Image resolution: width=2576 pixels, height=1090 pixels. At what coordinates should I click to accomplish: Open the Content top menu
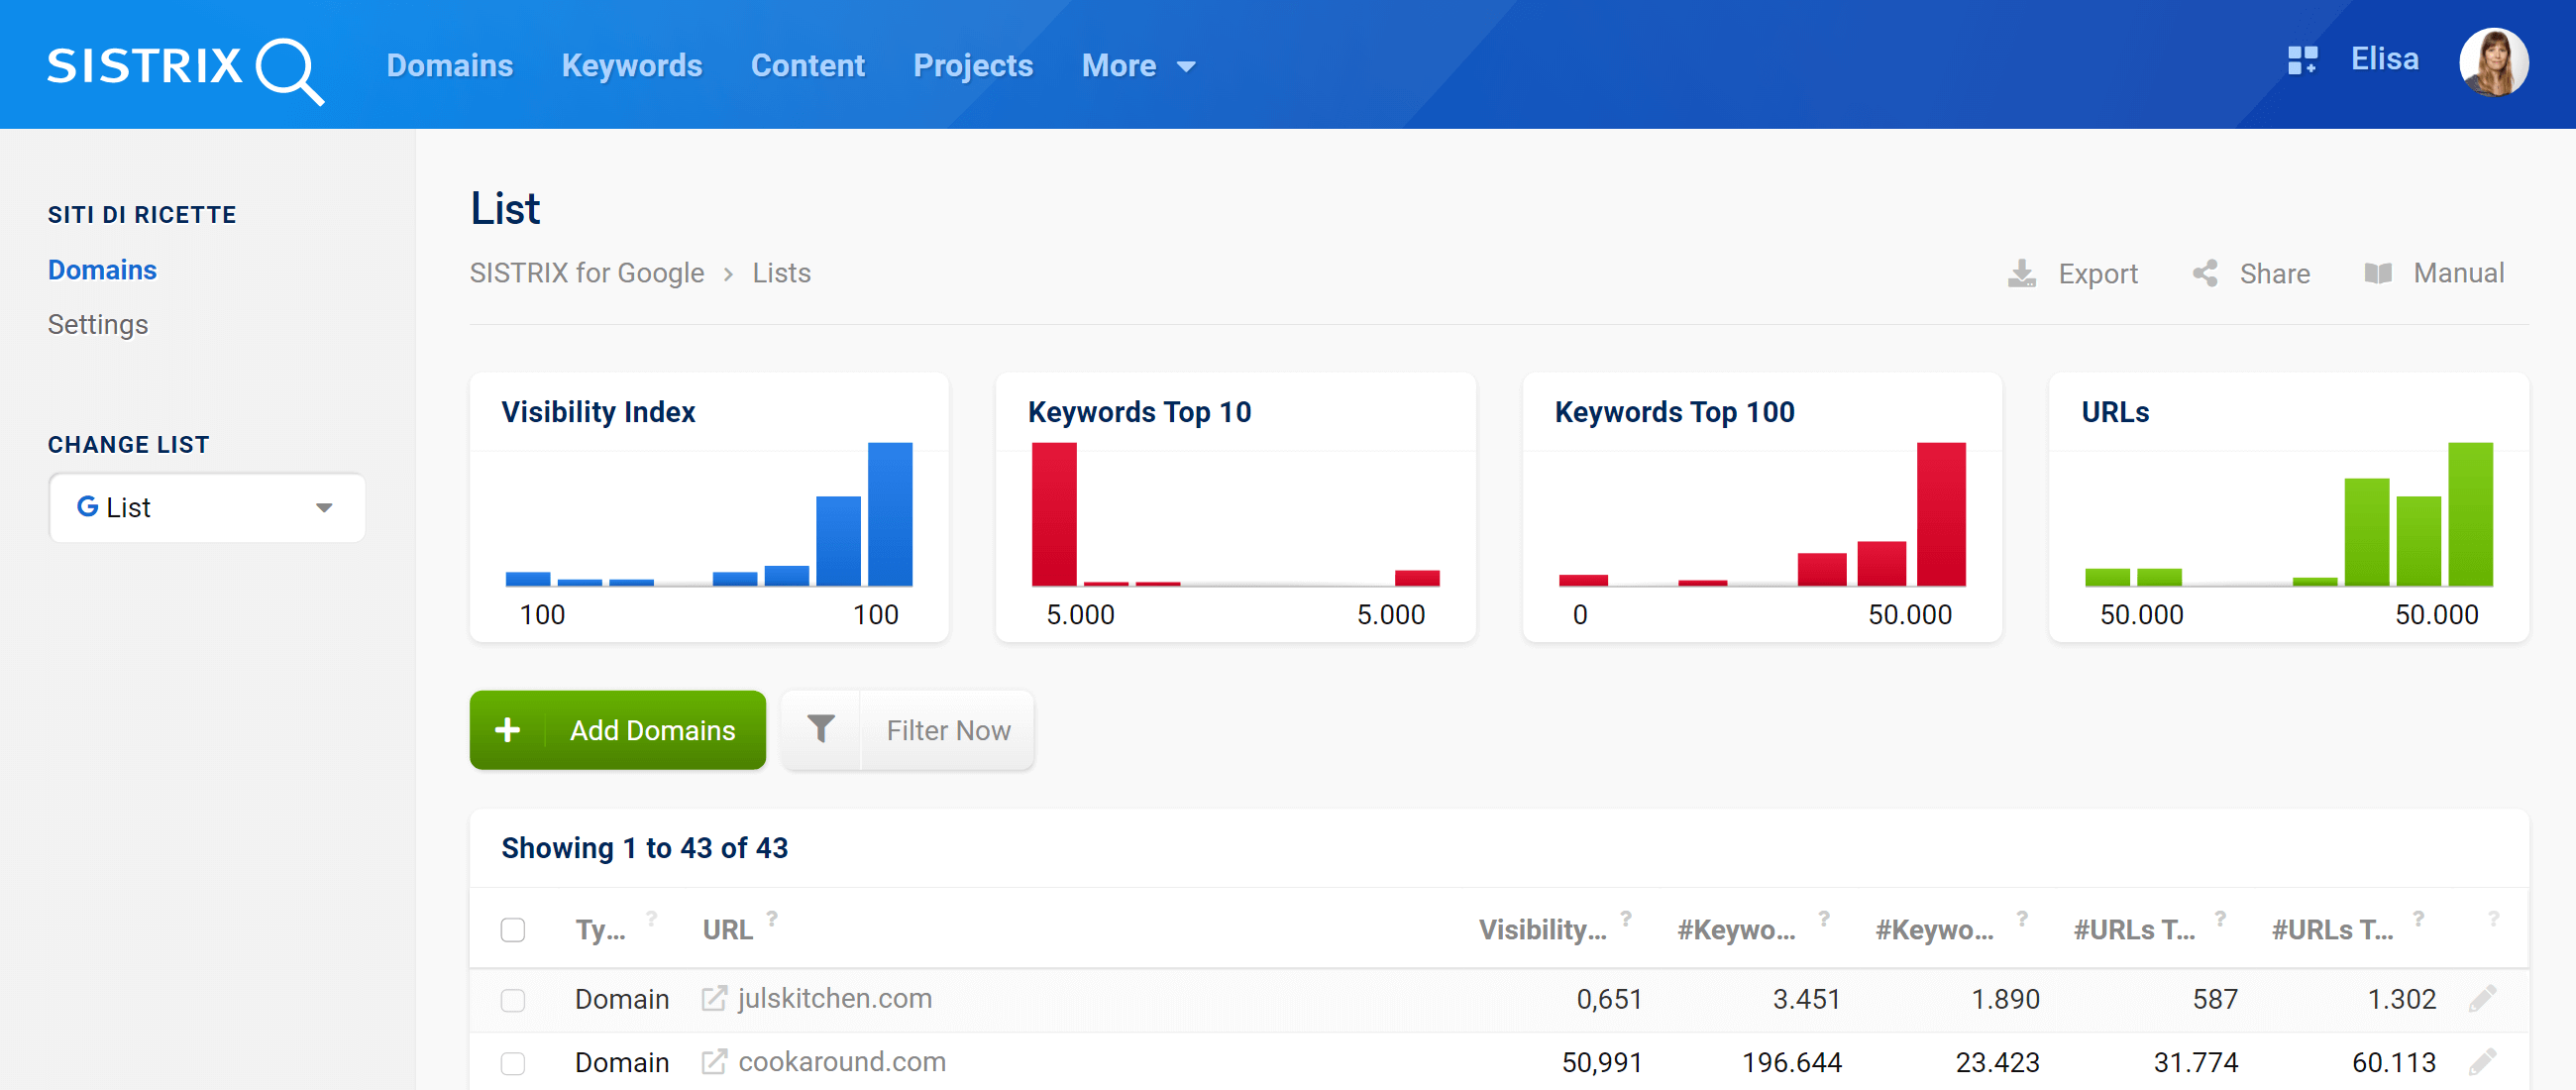[x=808, y=65]
